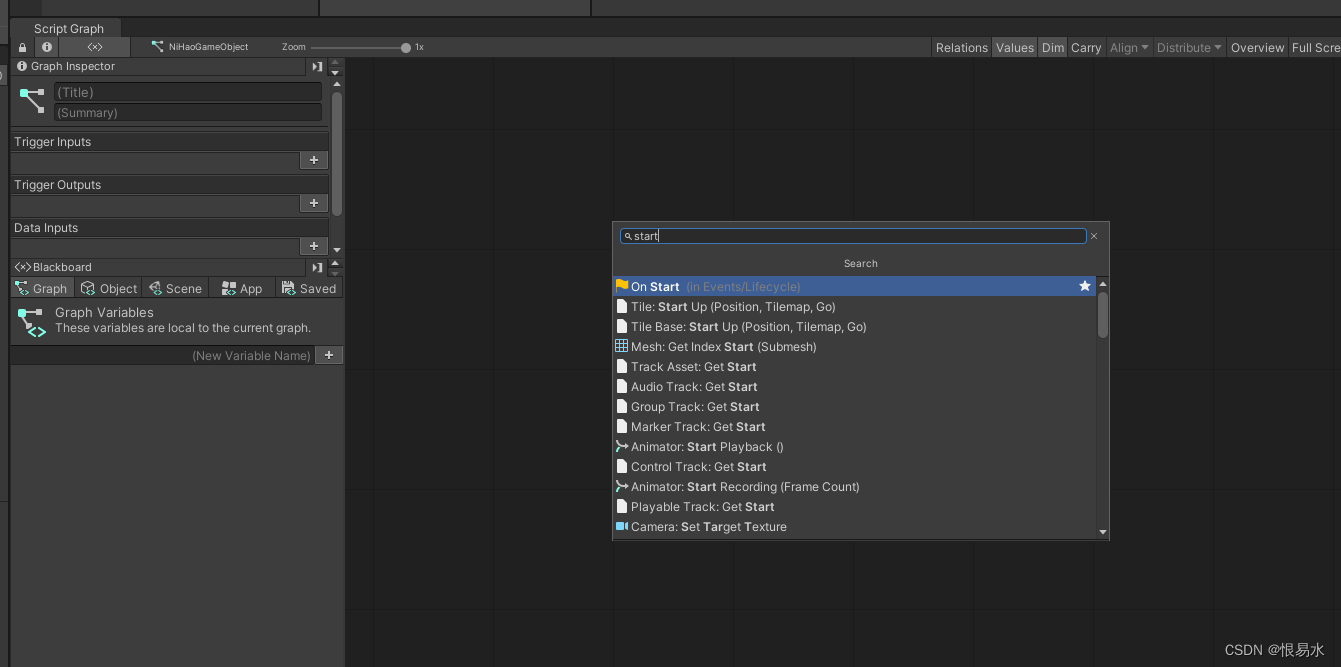1341x667 pixels.
Task: Toggle the lock icon on the graph toolbar
Action: (21, 47)
